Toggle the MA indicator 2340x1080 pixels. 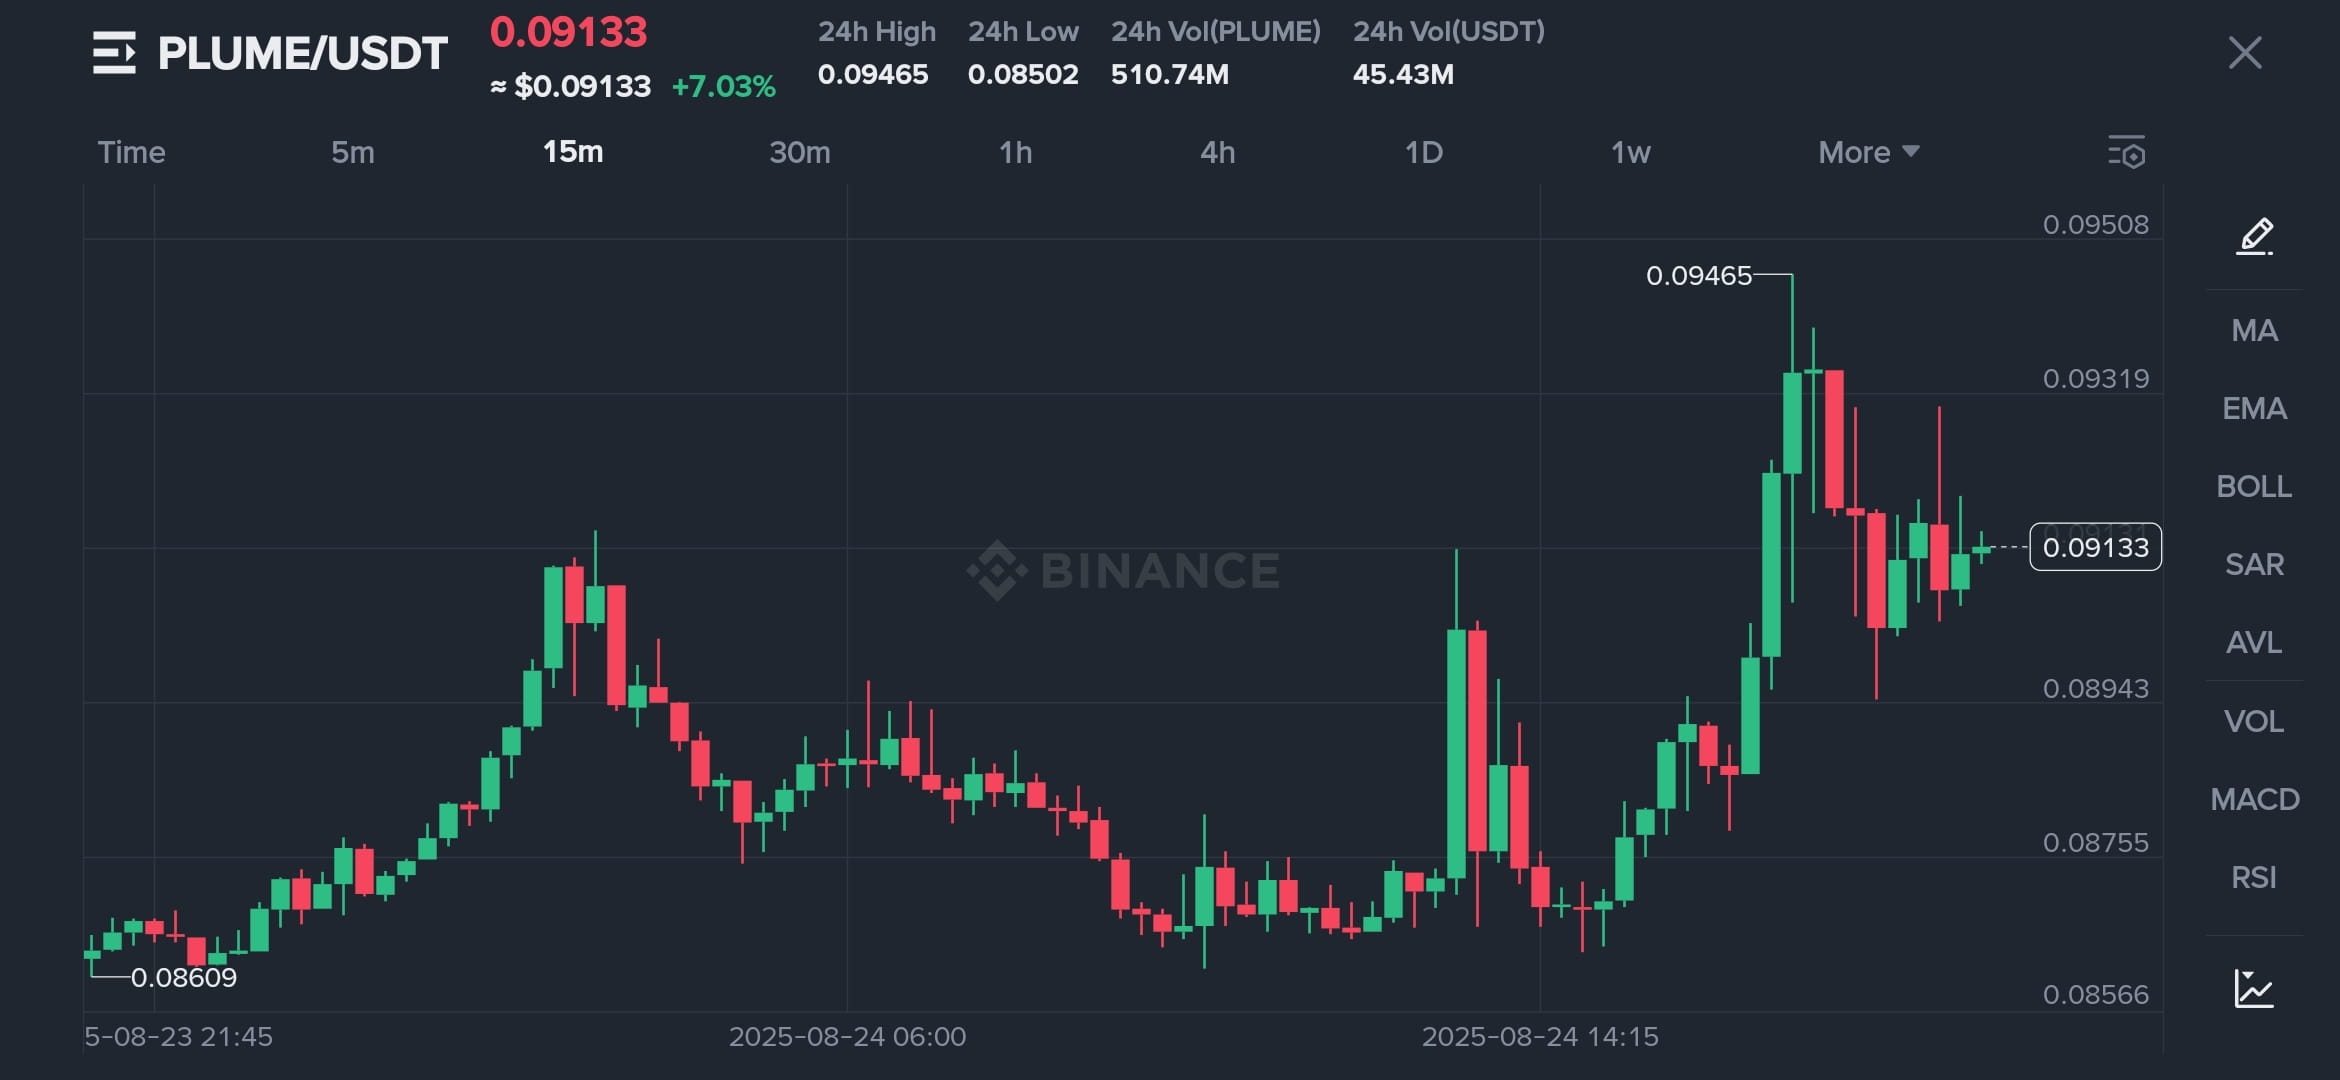[x=2254, y=330]
